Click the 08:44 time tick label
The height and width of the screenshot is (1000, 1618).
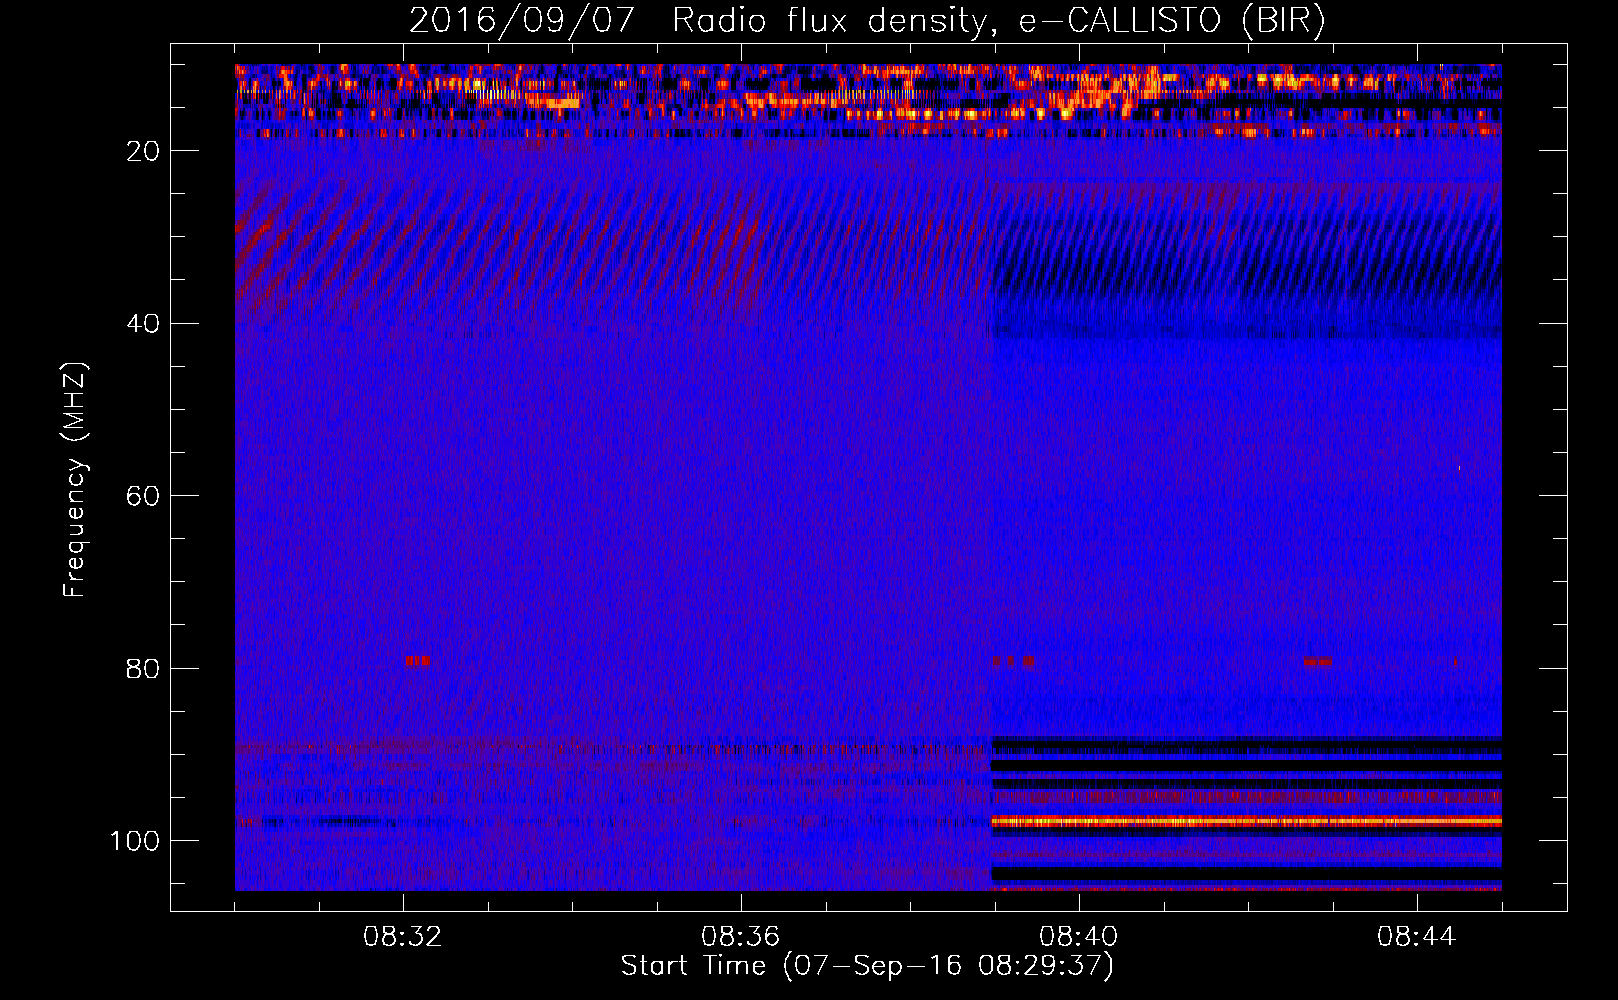[1416, 937]
